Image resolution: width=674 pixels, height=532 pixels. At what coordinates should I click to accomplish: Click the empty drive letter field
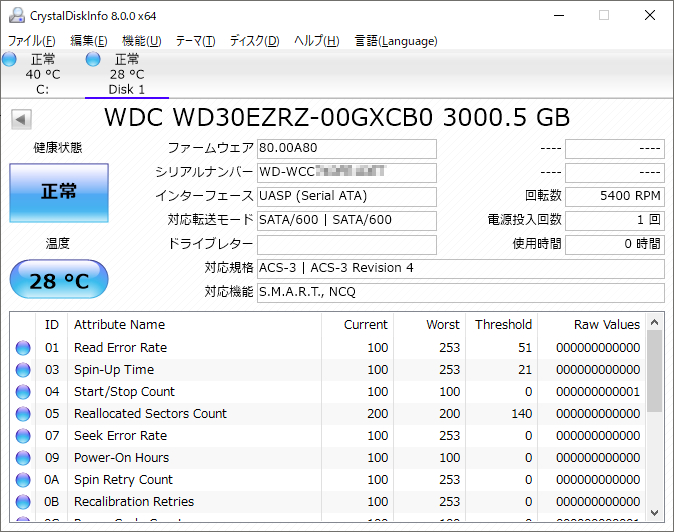[347, 245]
